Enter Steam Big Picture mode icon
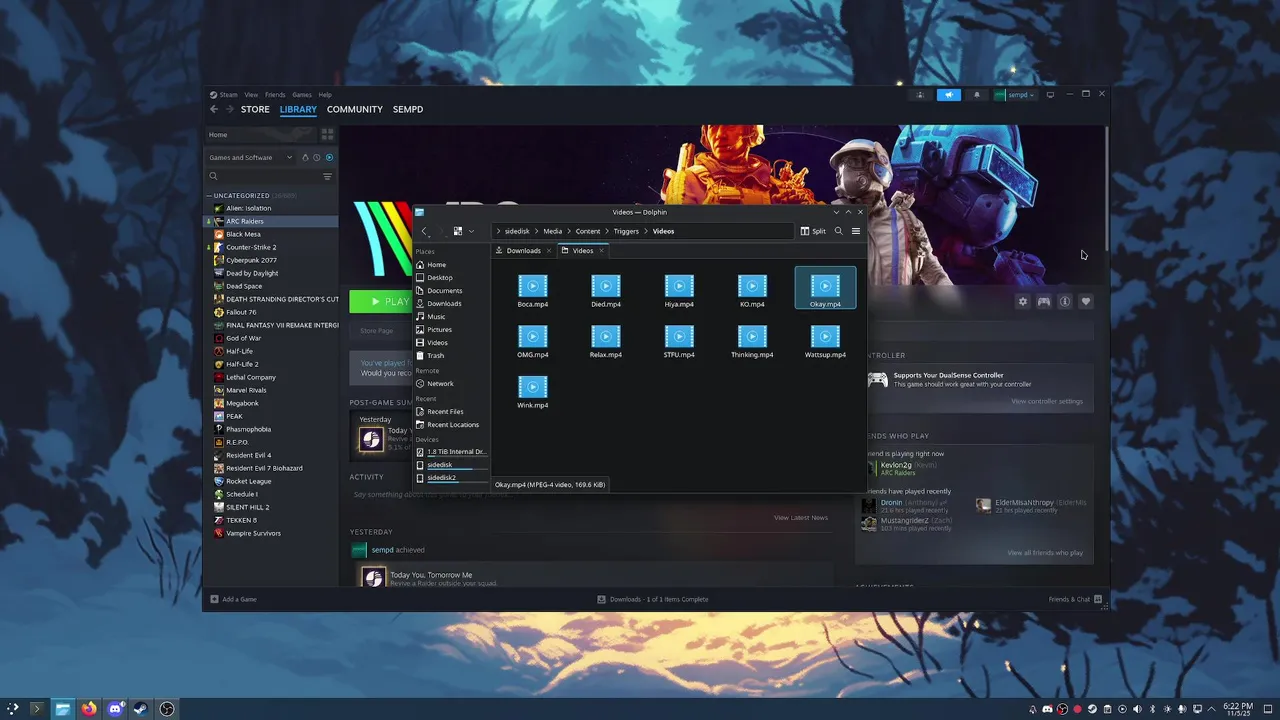 click(1050, 95)
